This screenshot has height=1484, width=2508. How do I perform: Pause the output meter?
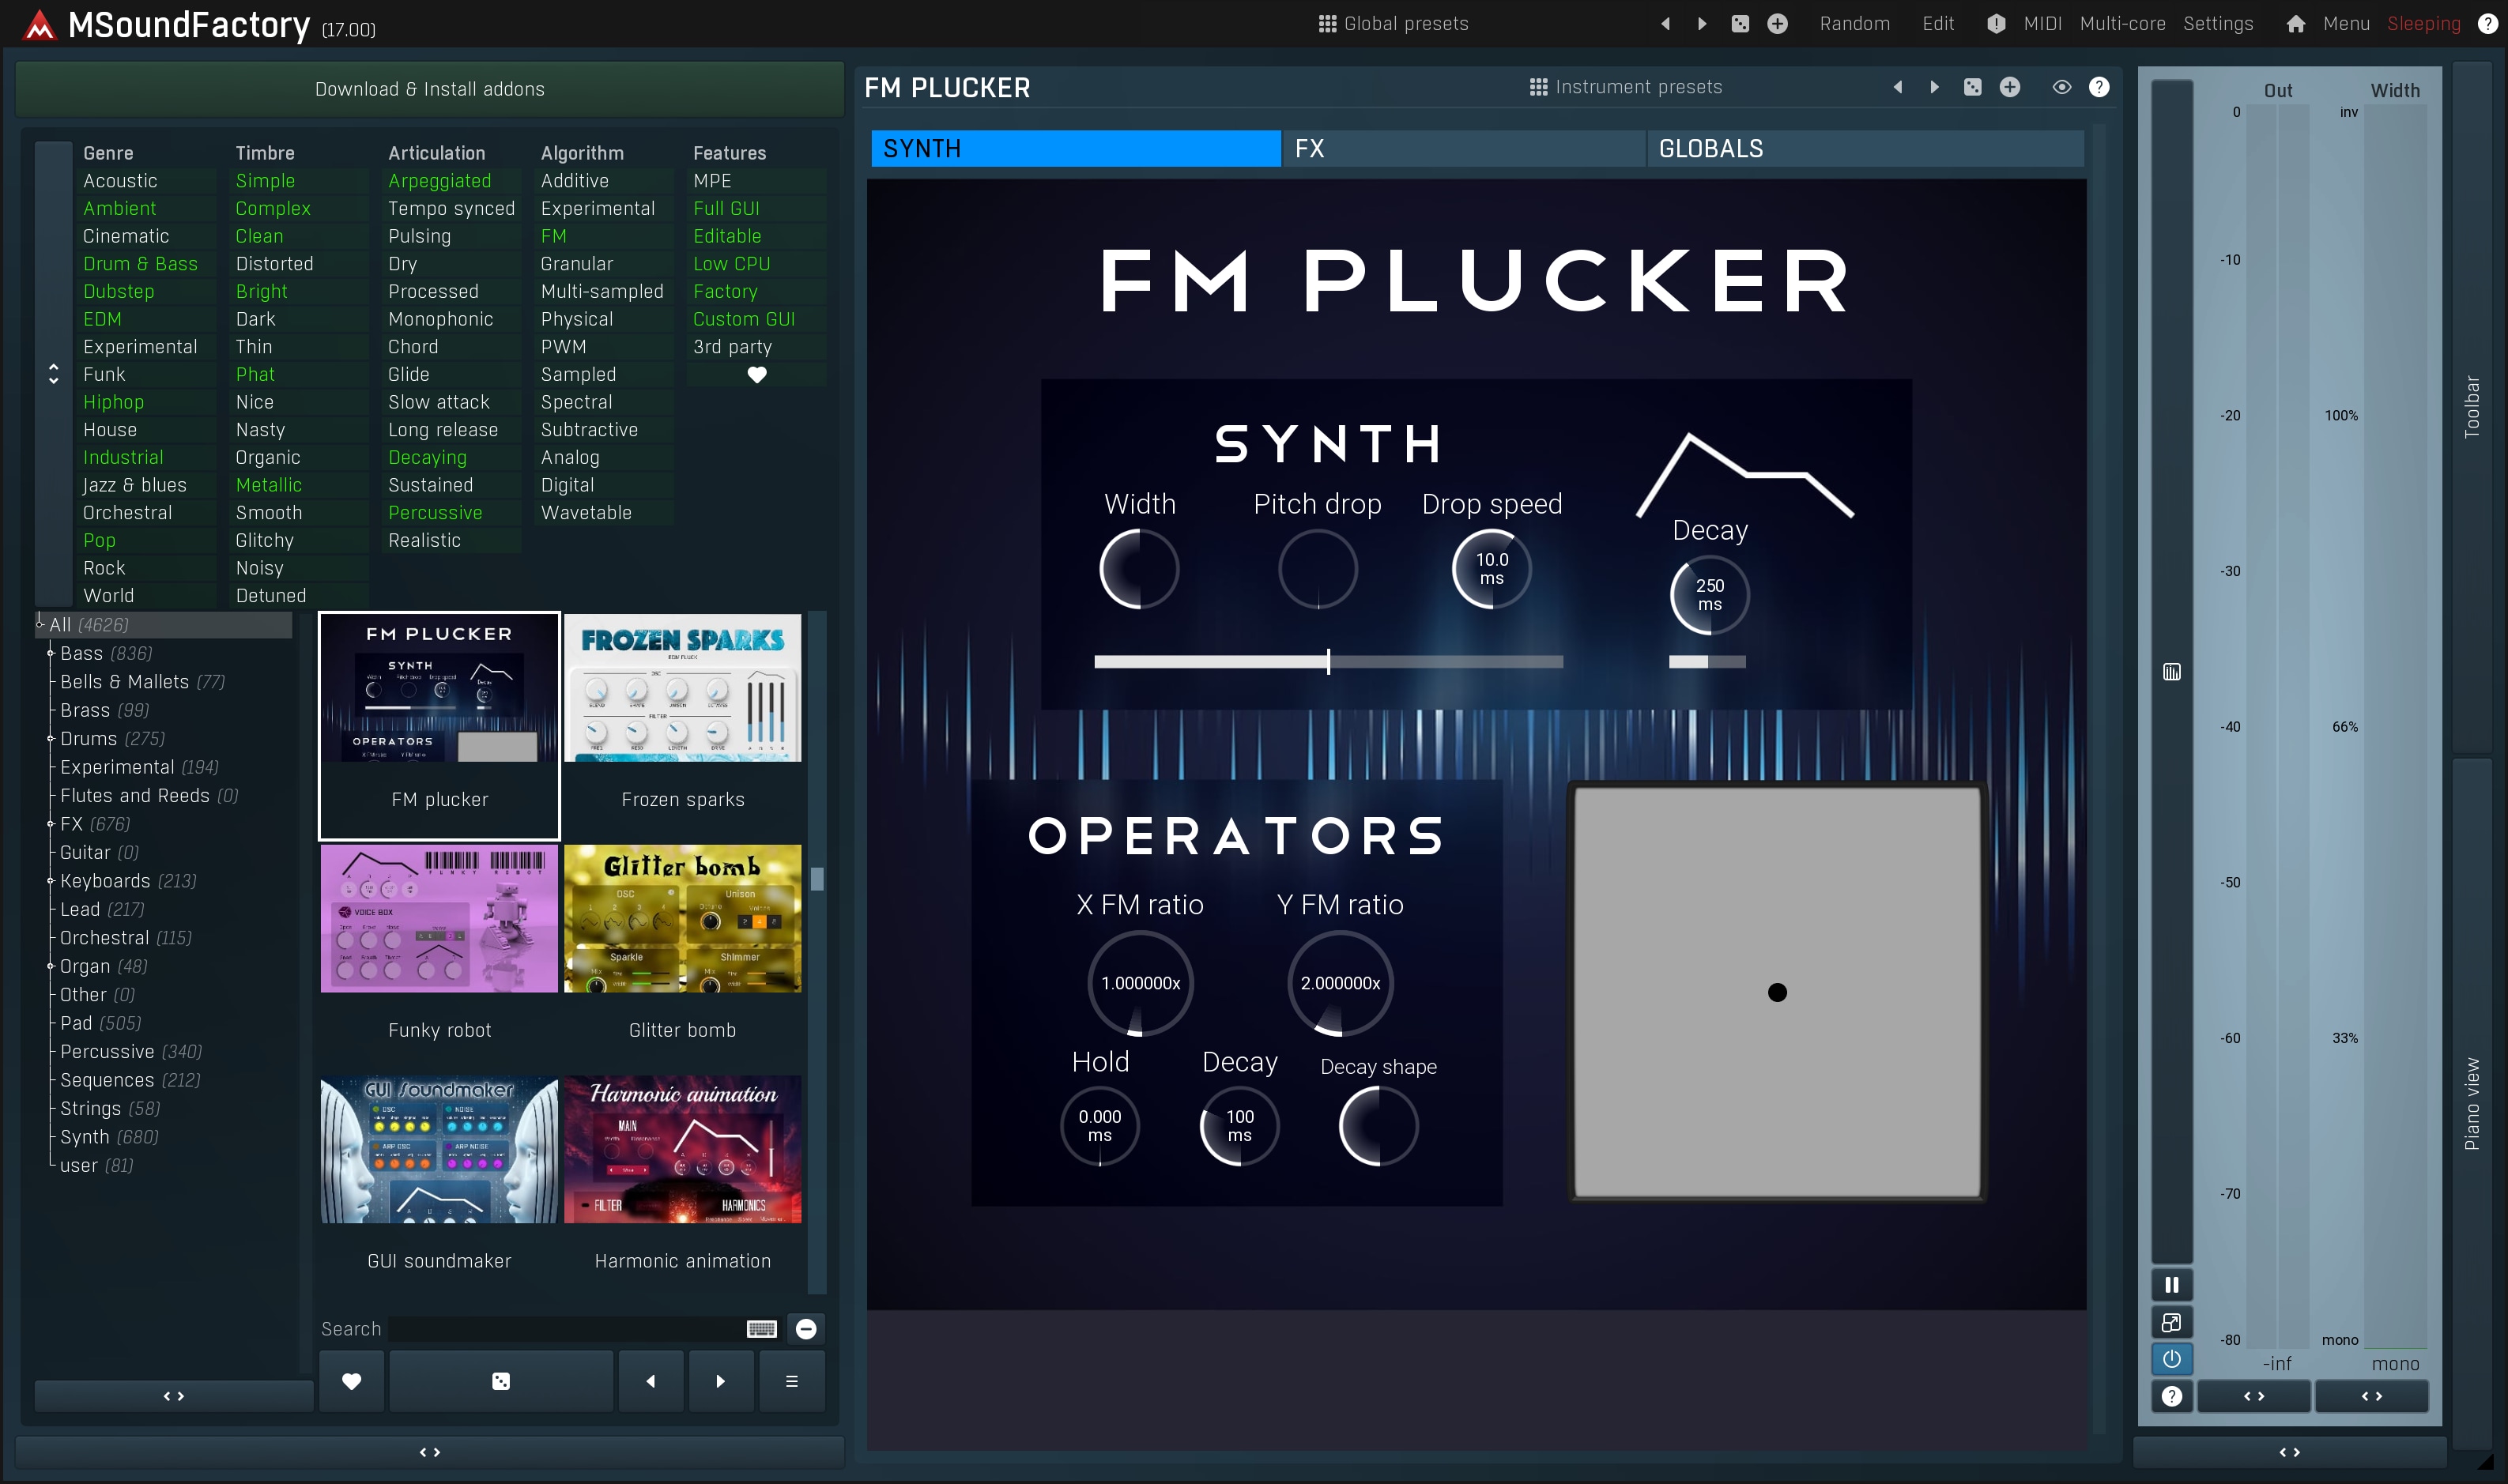(2171, 1285)
